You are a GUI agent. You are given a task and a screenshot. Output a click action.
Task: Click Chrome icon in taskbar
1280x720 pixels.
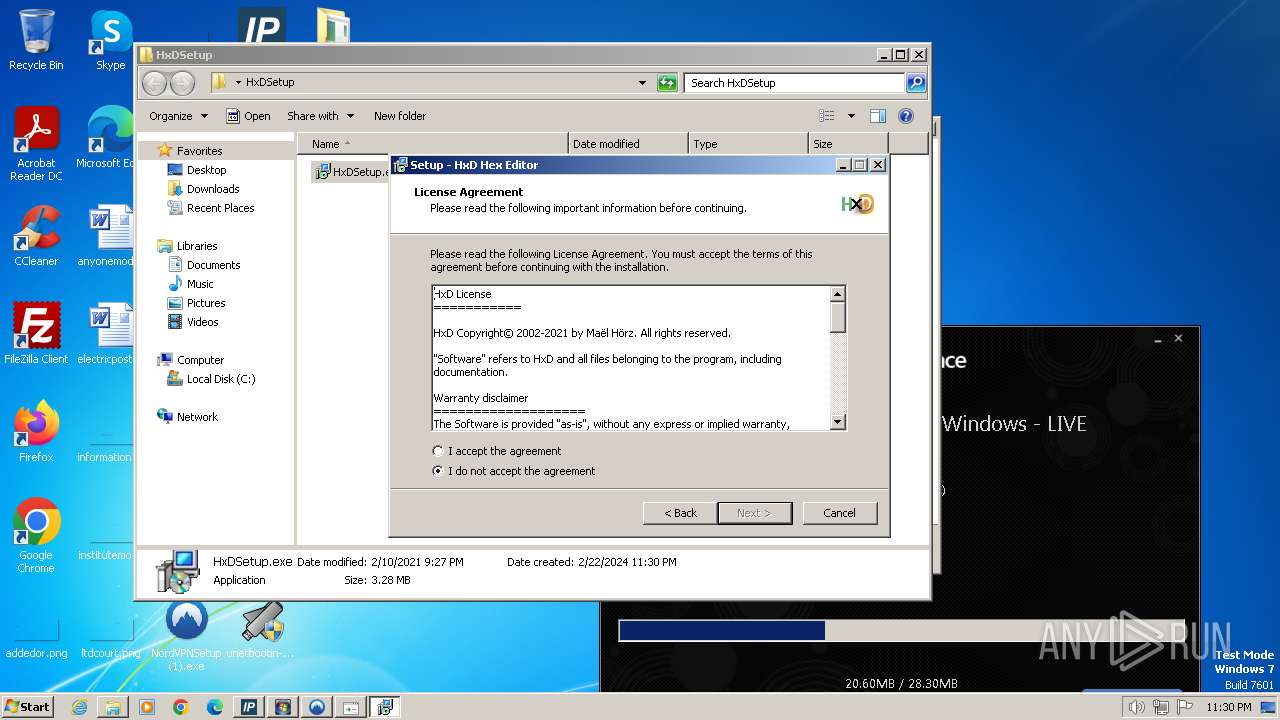click(181, 707)
